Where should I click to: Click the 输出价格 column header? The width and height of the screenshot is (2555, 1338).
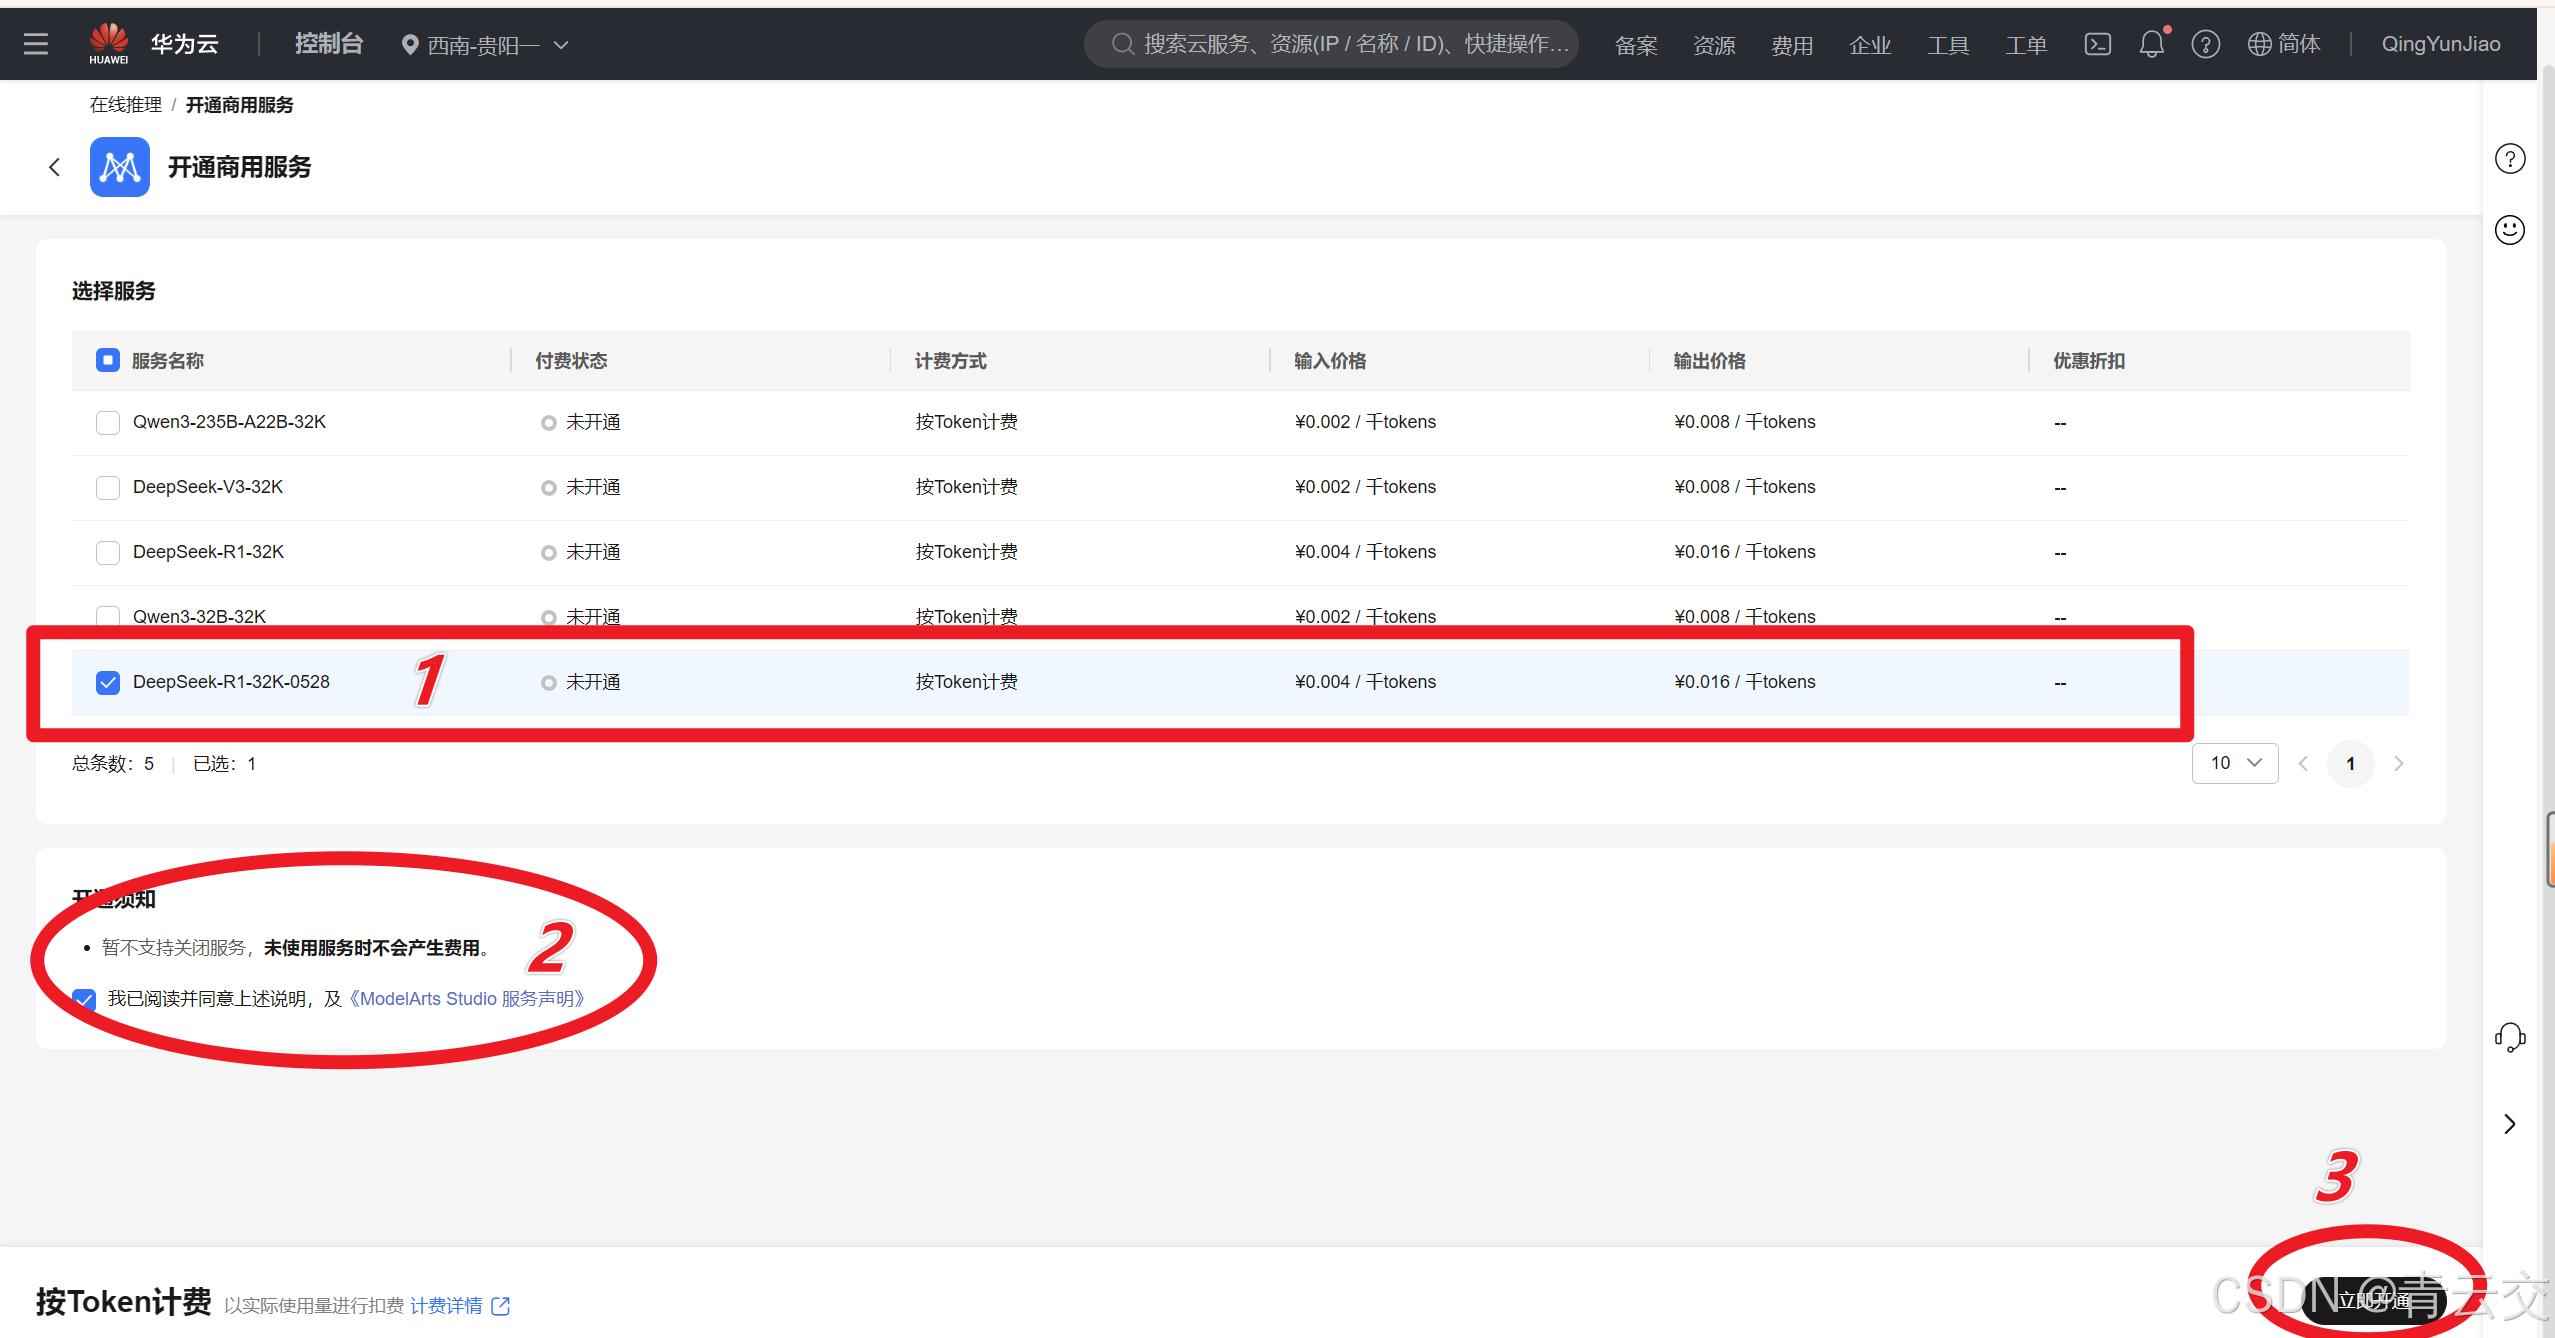coord(1710,361)
